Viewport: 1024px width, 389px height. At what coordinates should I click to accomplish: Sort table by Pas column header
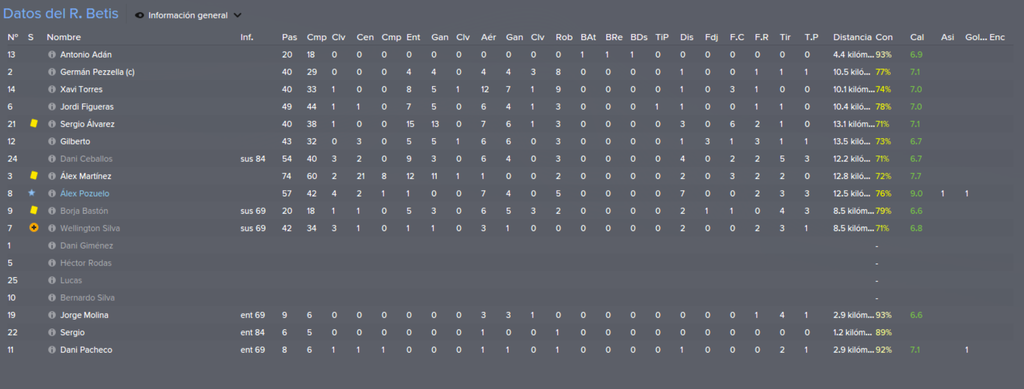point(289,37)
